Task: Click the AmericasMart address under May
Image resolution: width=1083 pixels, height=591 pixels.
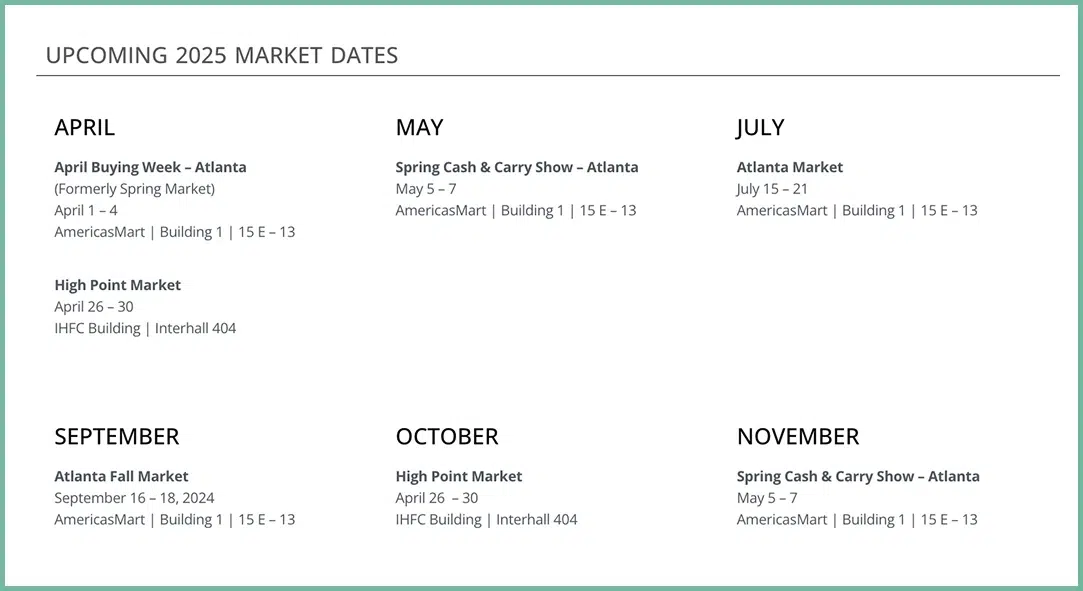Action: (x=515, y=210)
